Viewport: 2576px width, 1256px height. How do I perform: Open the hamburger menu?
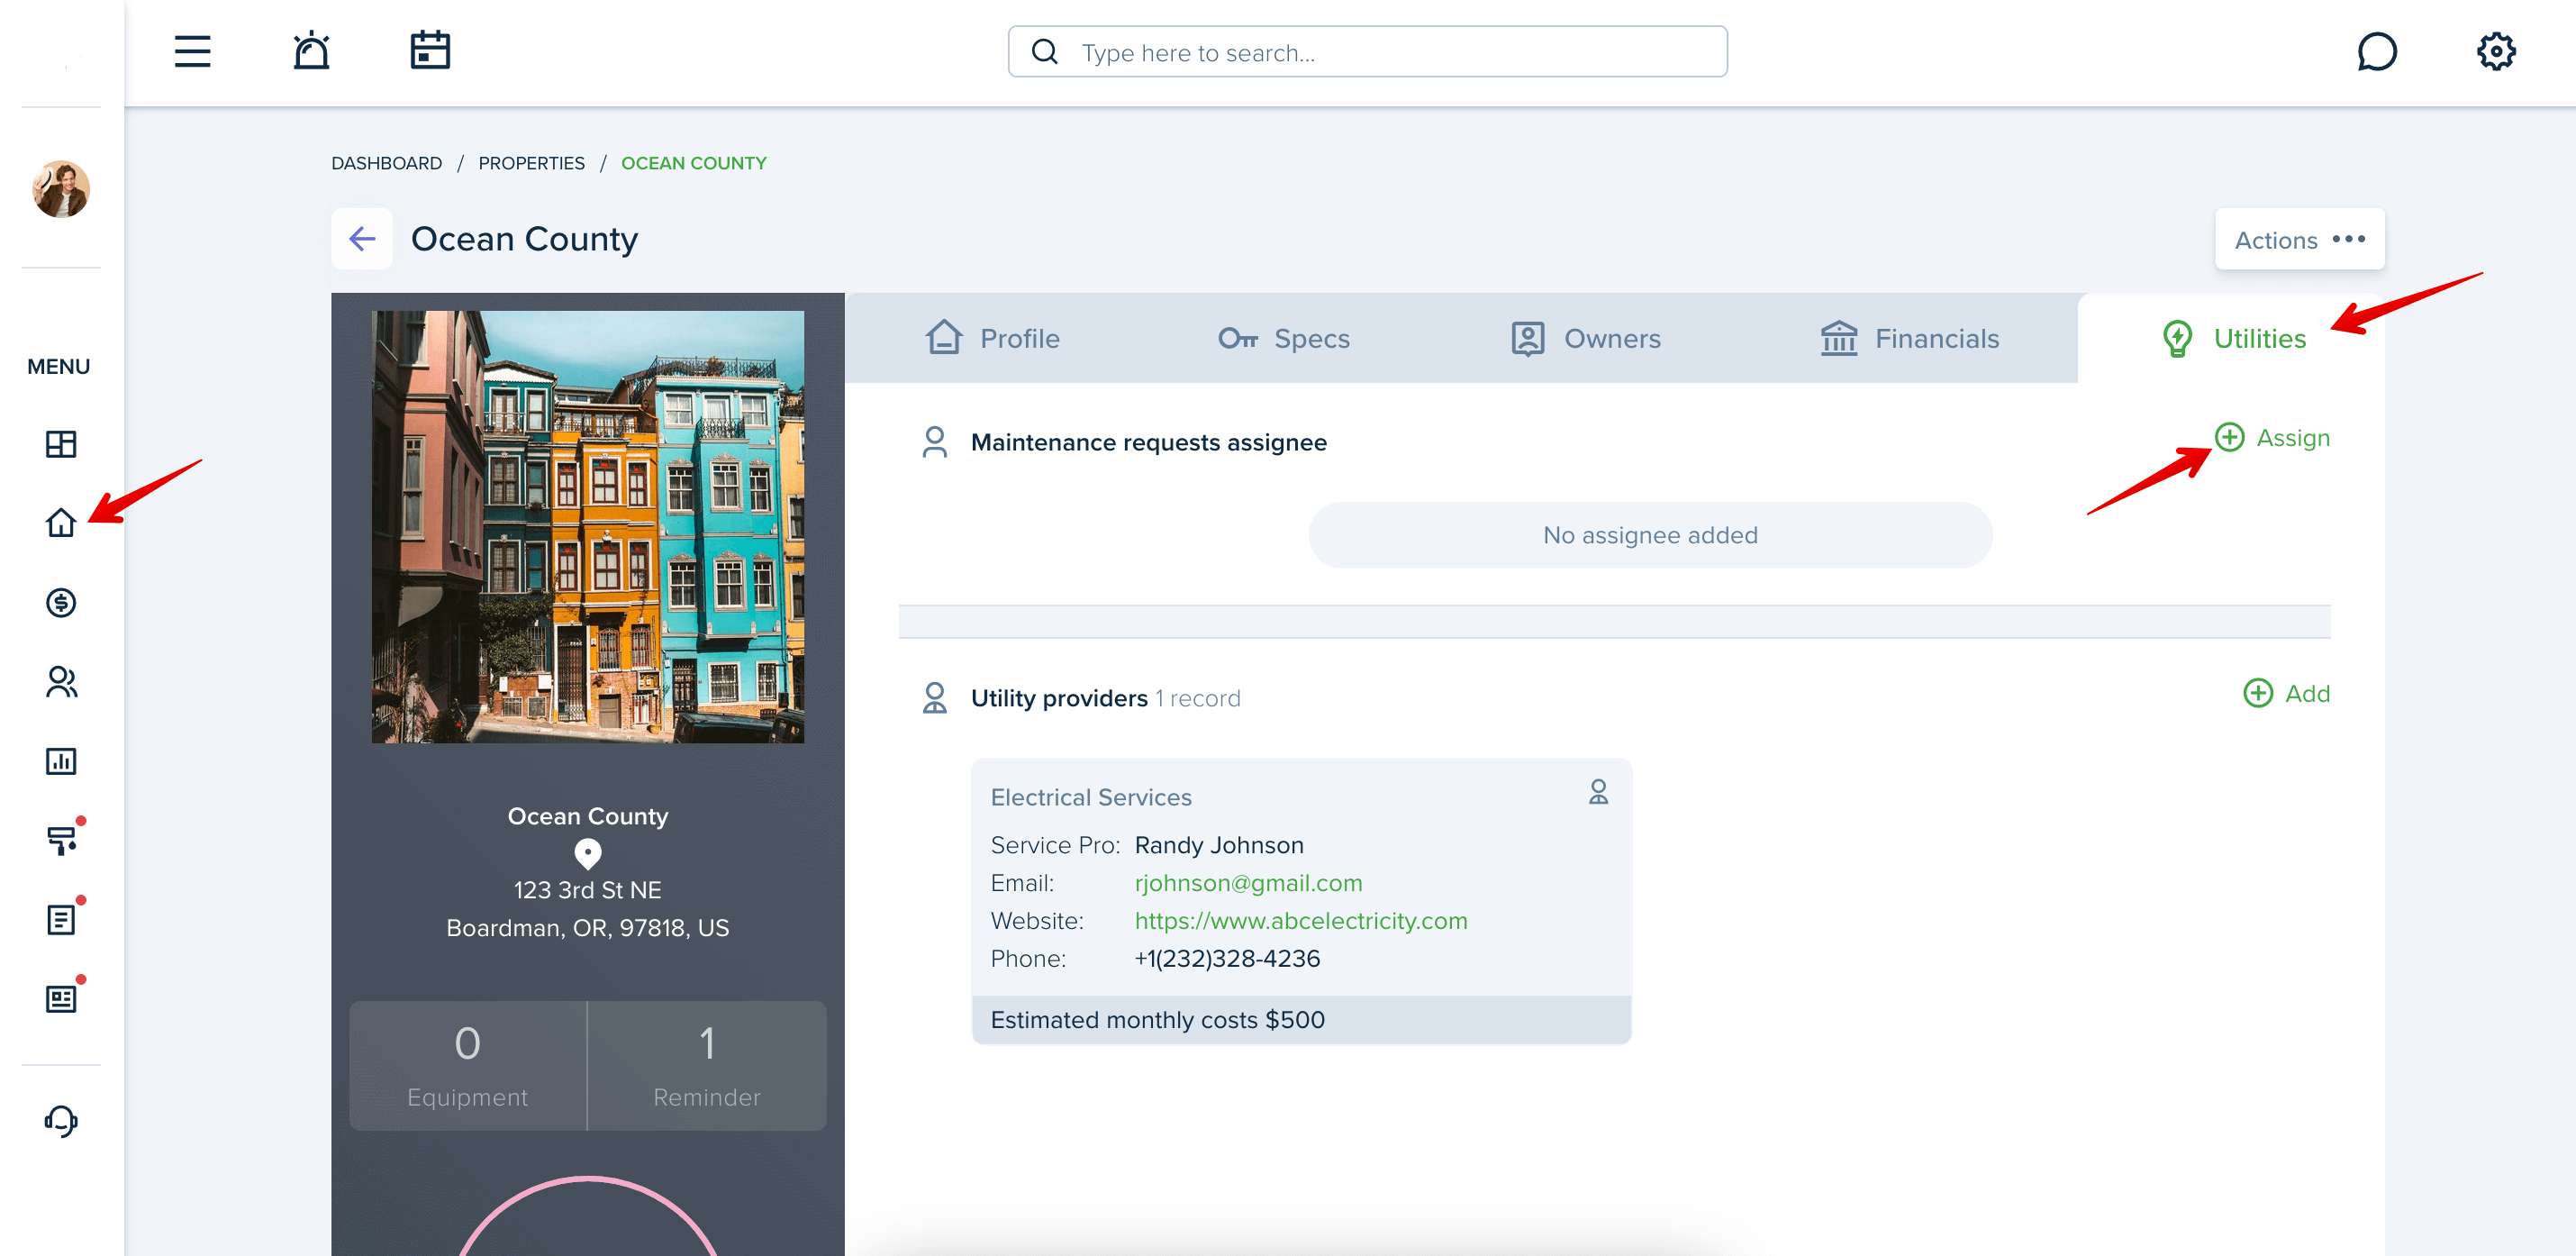coord(192,51)
